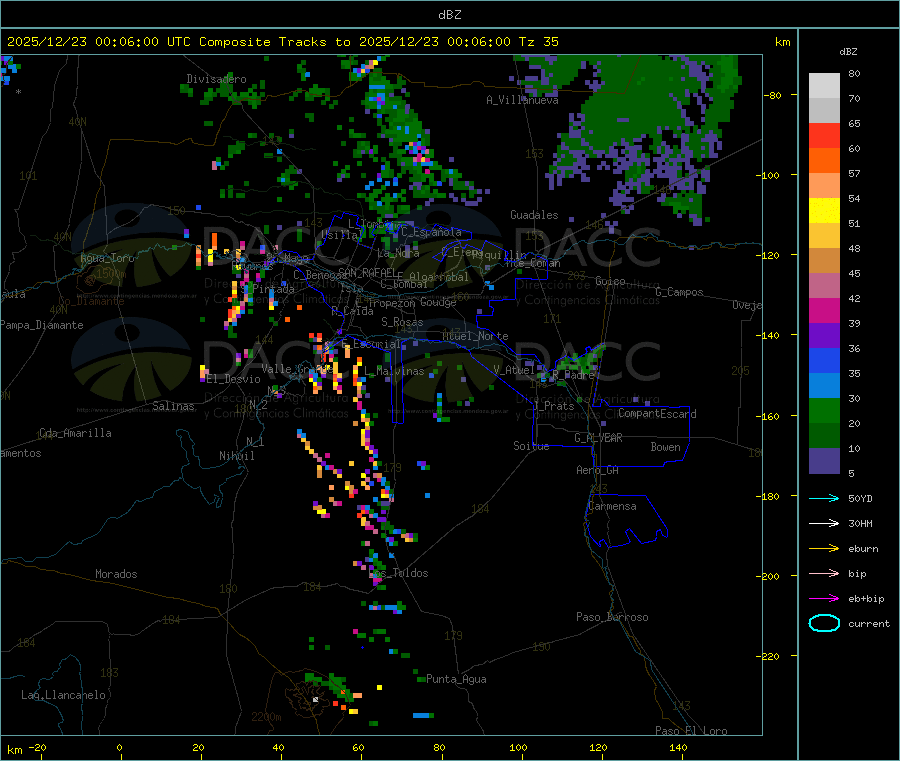The image size is (900, 761).
Task: Select the 39 dBZ magenta color swatch
Action: [x=824, y=310]
